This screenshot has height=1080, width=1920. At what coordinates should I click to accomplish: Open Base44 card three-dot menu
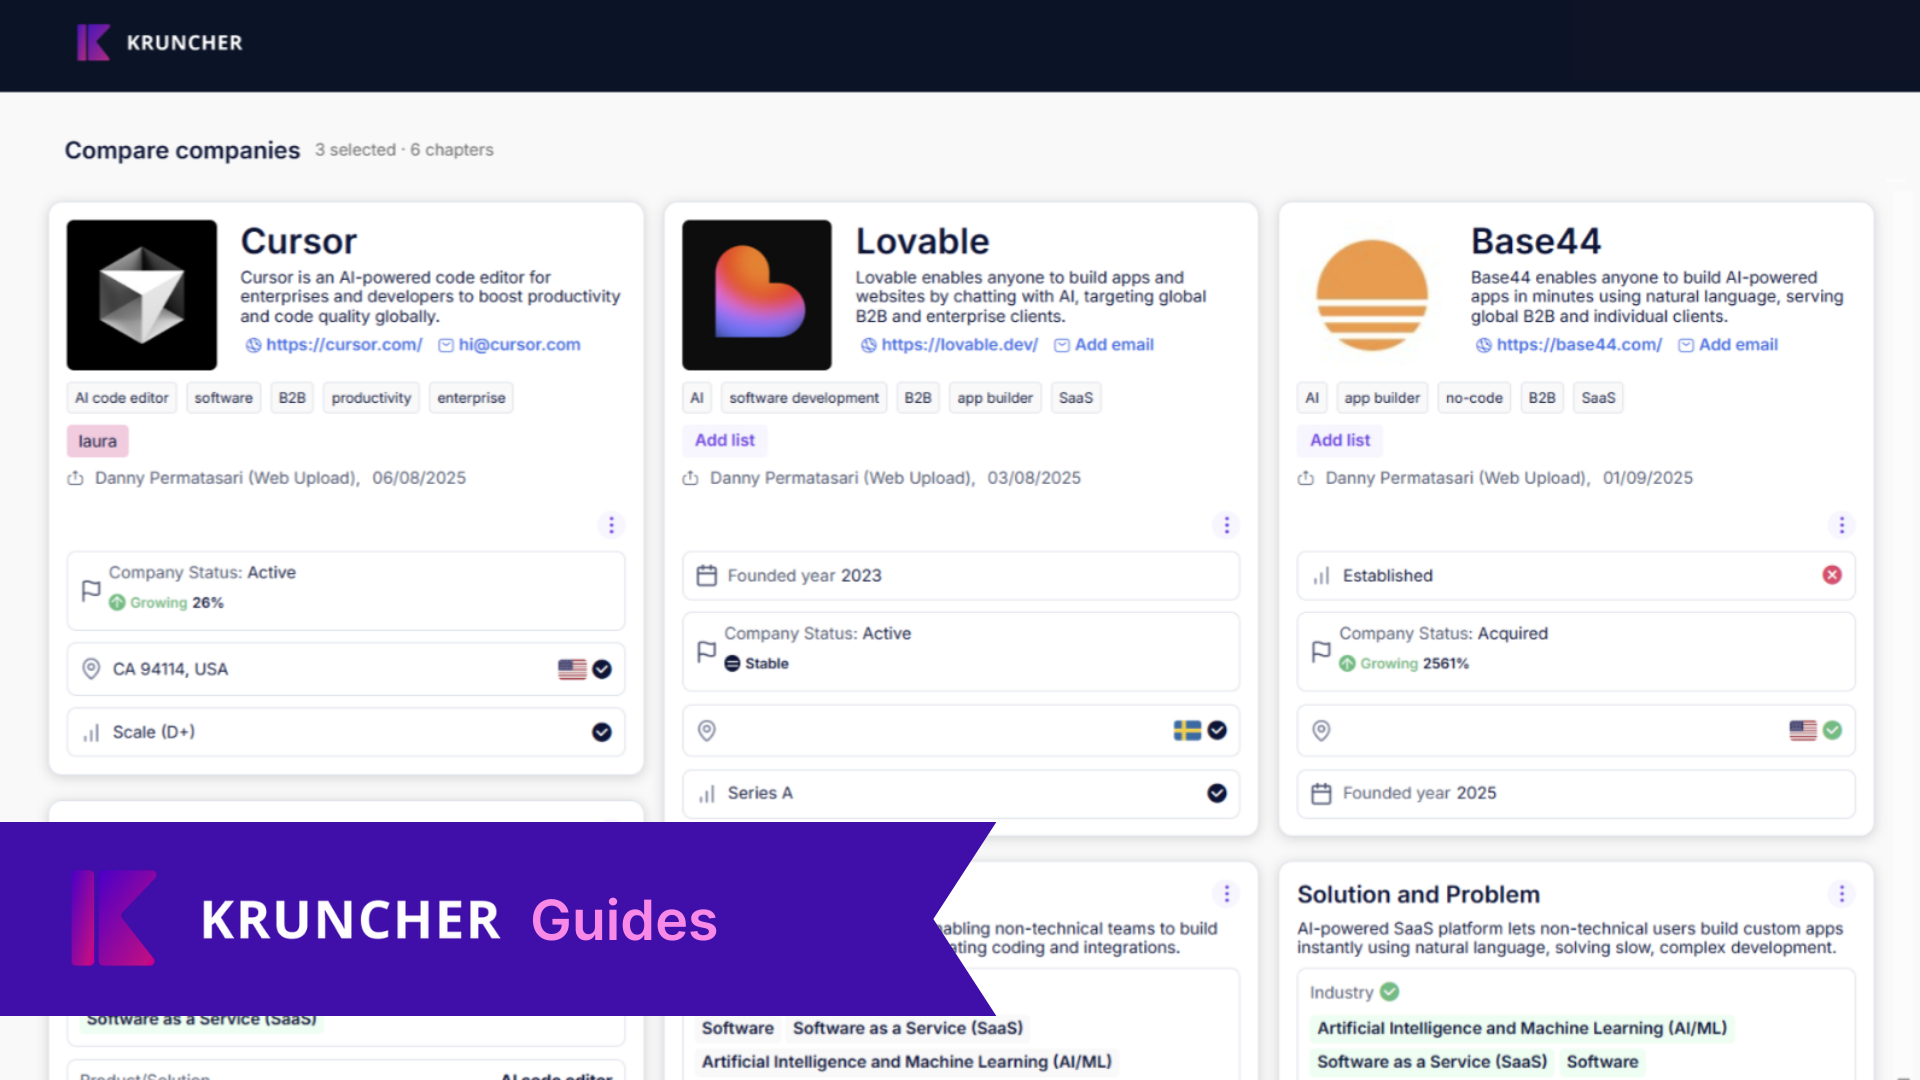1841,525
